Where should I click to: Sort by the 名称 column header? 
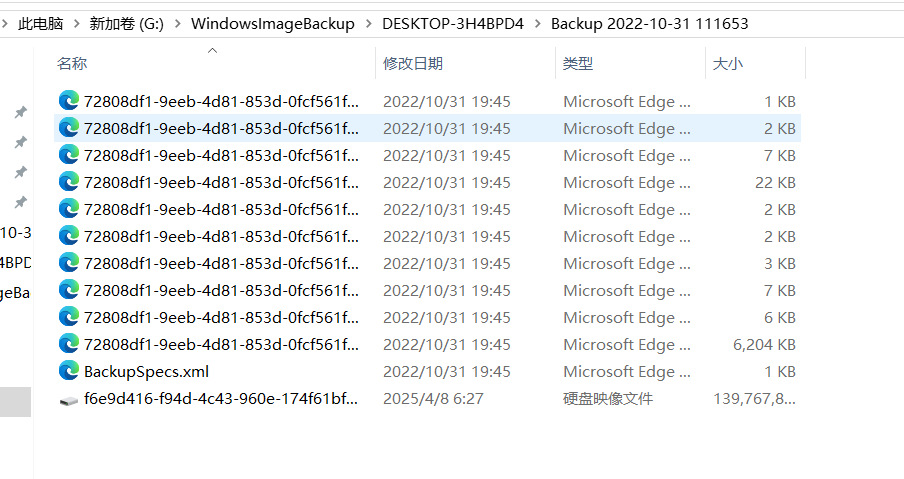(72, 64)
